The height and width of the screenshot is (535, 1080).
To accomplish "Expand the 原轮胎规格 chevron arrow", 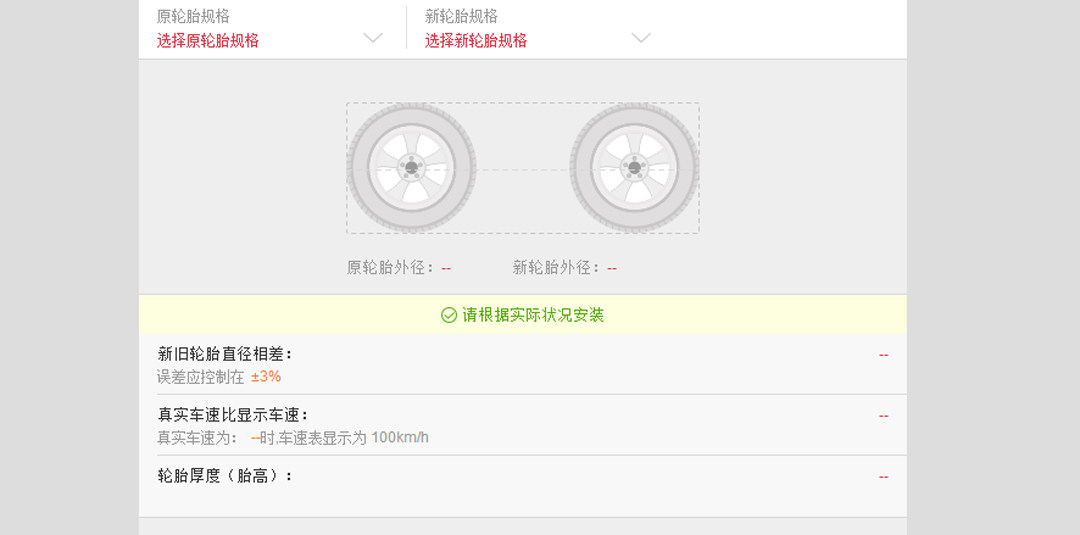I will pyautogui.click(x=373, y=38).
